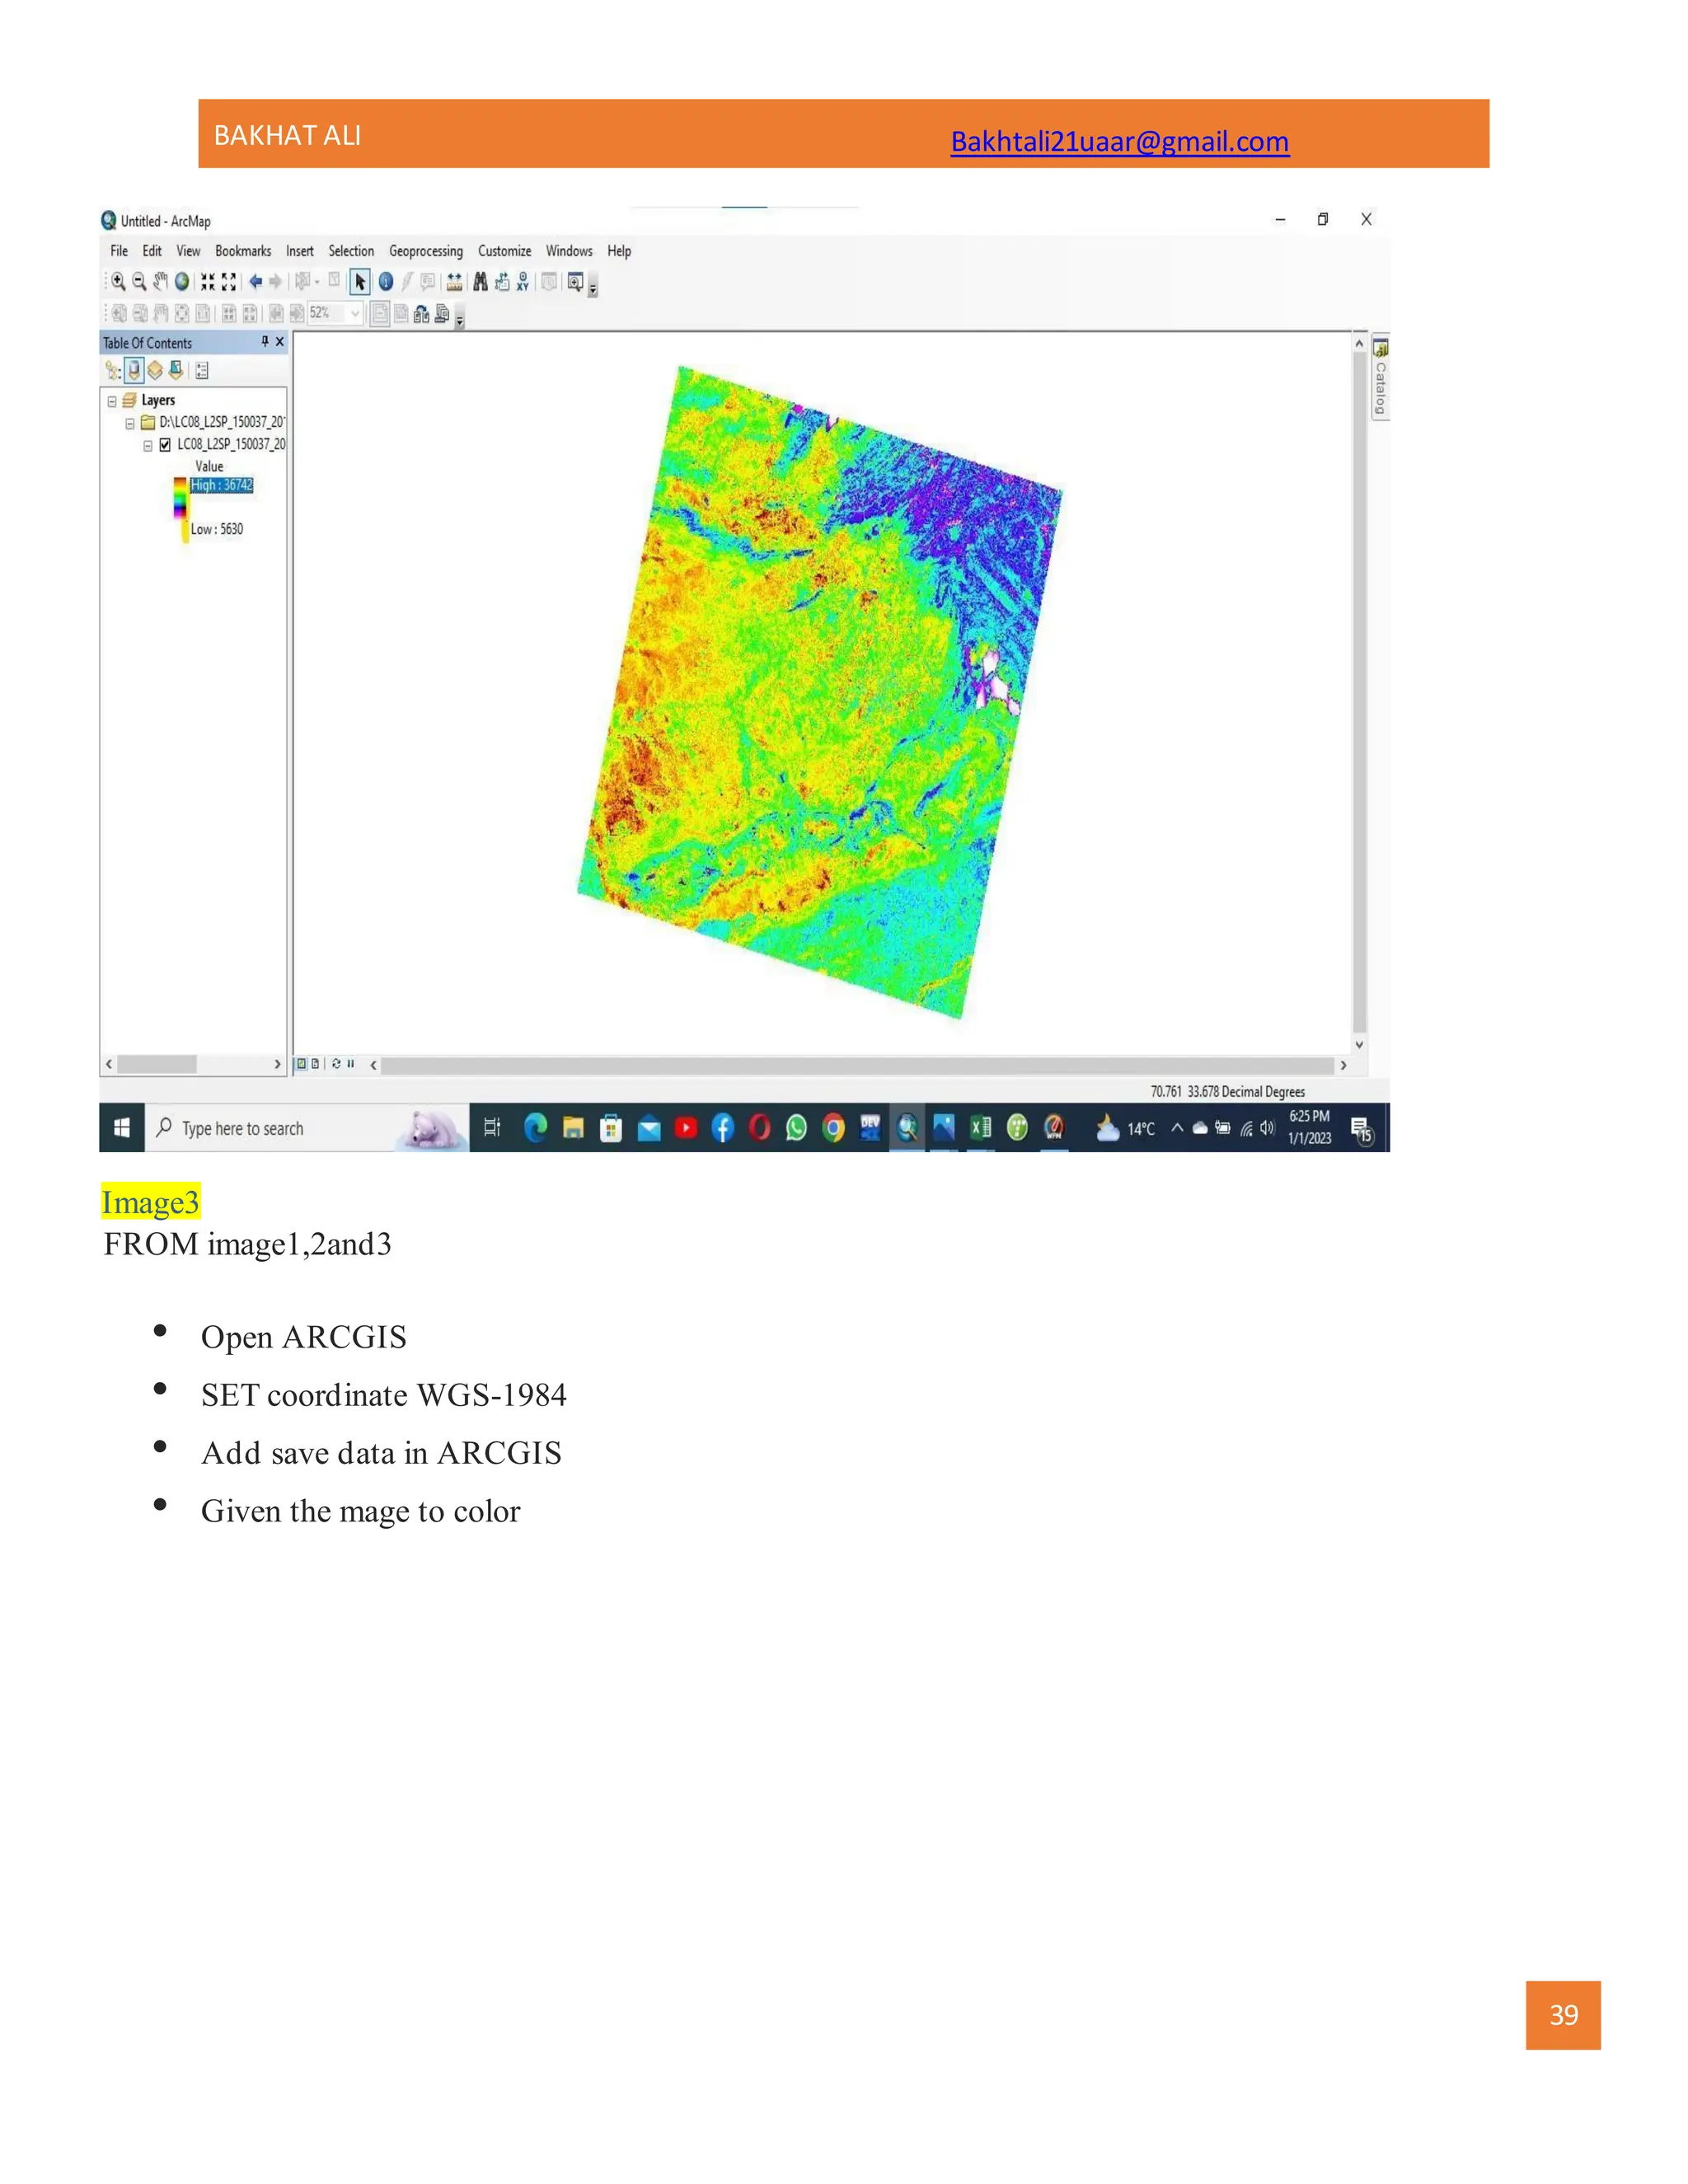The height and width of the screenshot is (2184, 1688).
Task: Switch to Layout View button
Action: point(315,1064)
